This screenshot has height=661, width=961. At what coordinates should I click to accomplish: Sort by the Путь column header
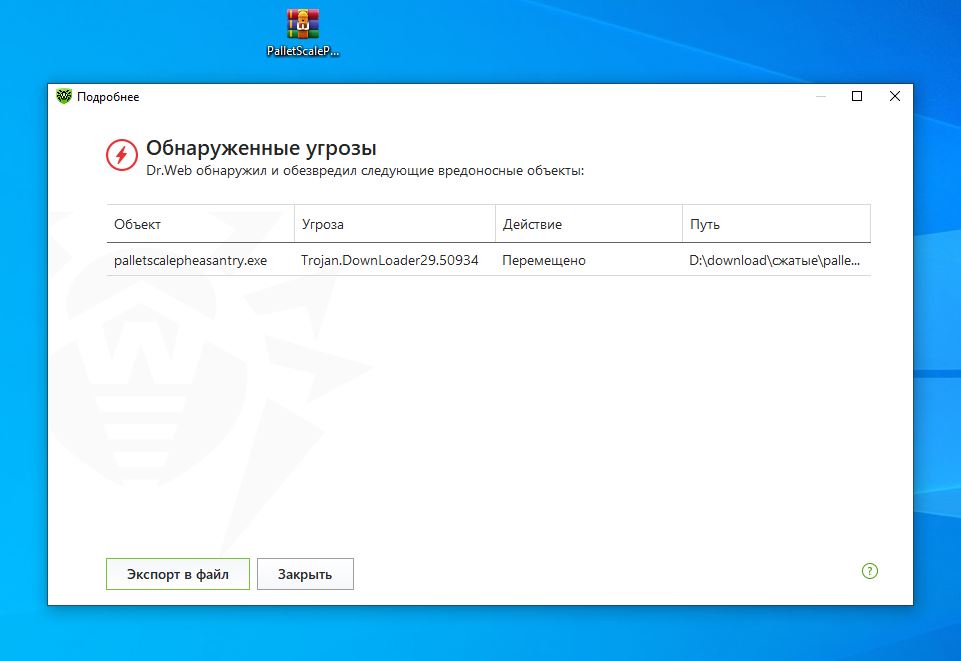pos(777,224)
